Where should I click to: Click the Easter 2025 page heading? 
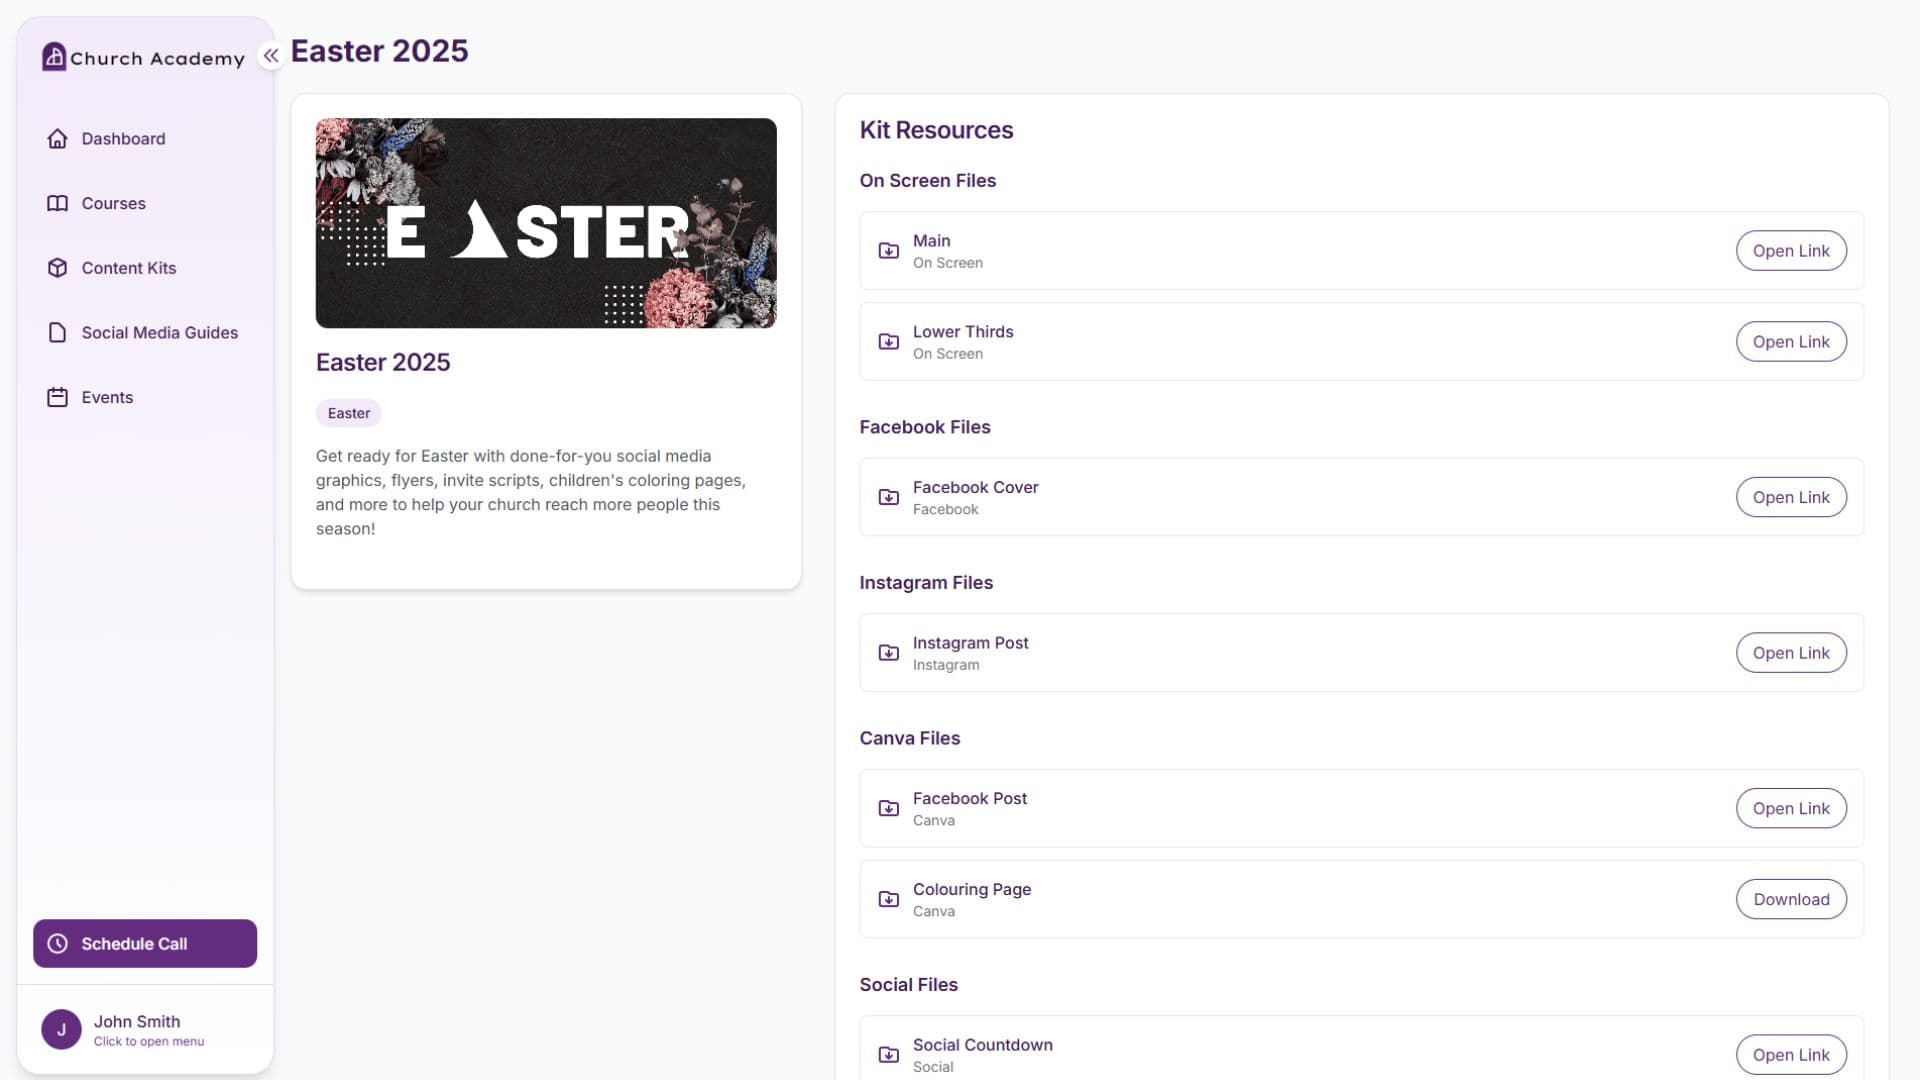[x=379, y=51]
